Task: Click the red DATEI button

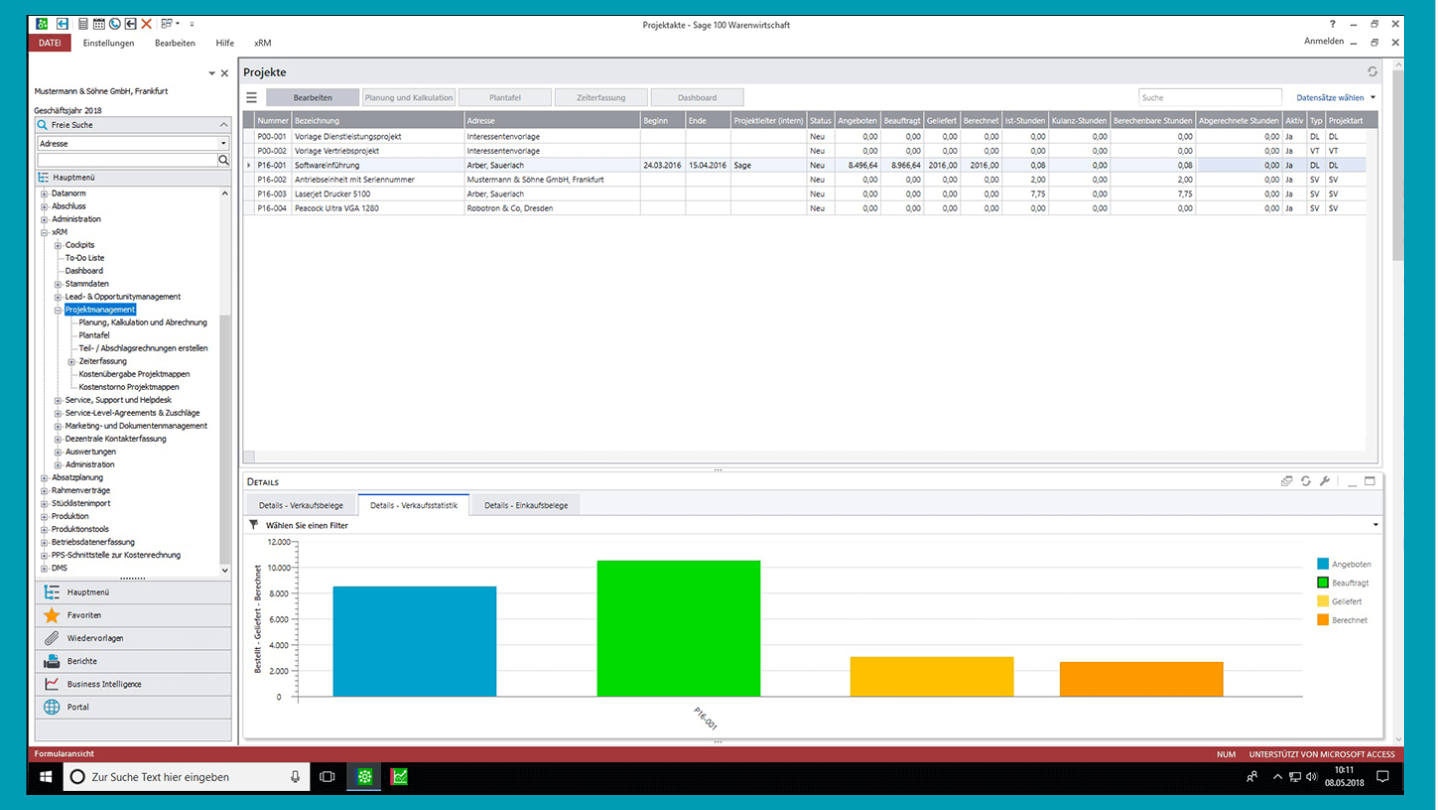Action: pyautogui.click(x=50, y=43)
